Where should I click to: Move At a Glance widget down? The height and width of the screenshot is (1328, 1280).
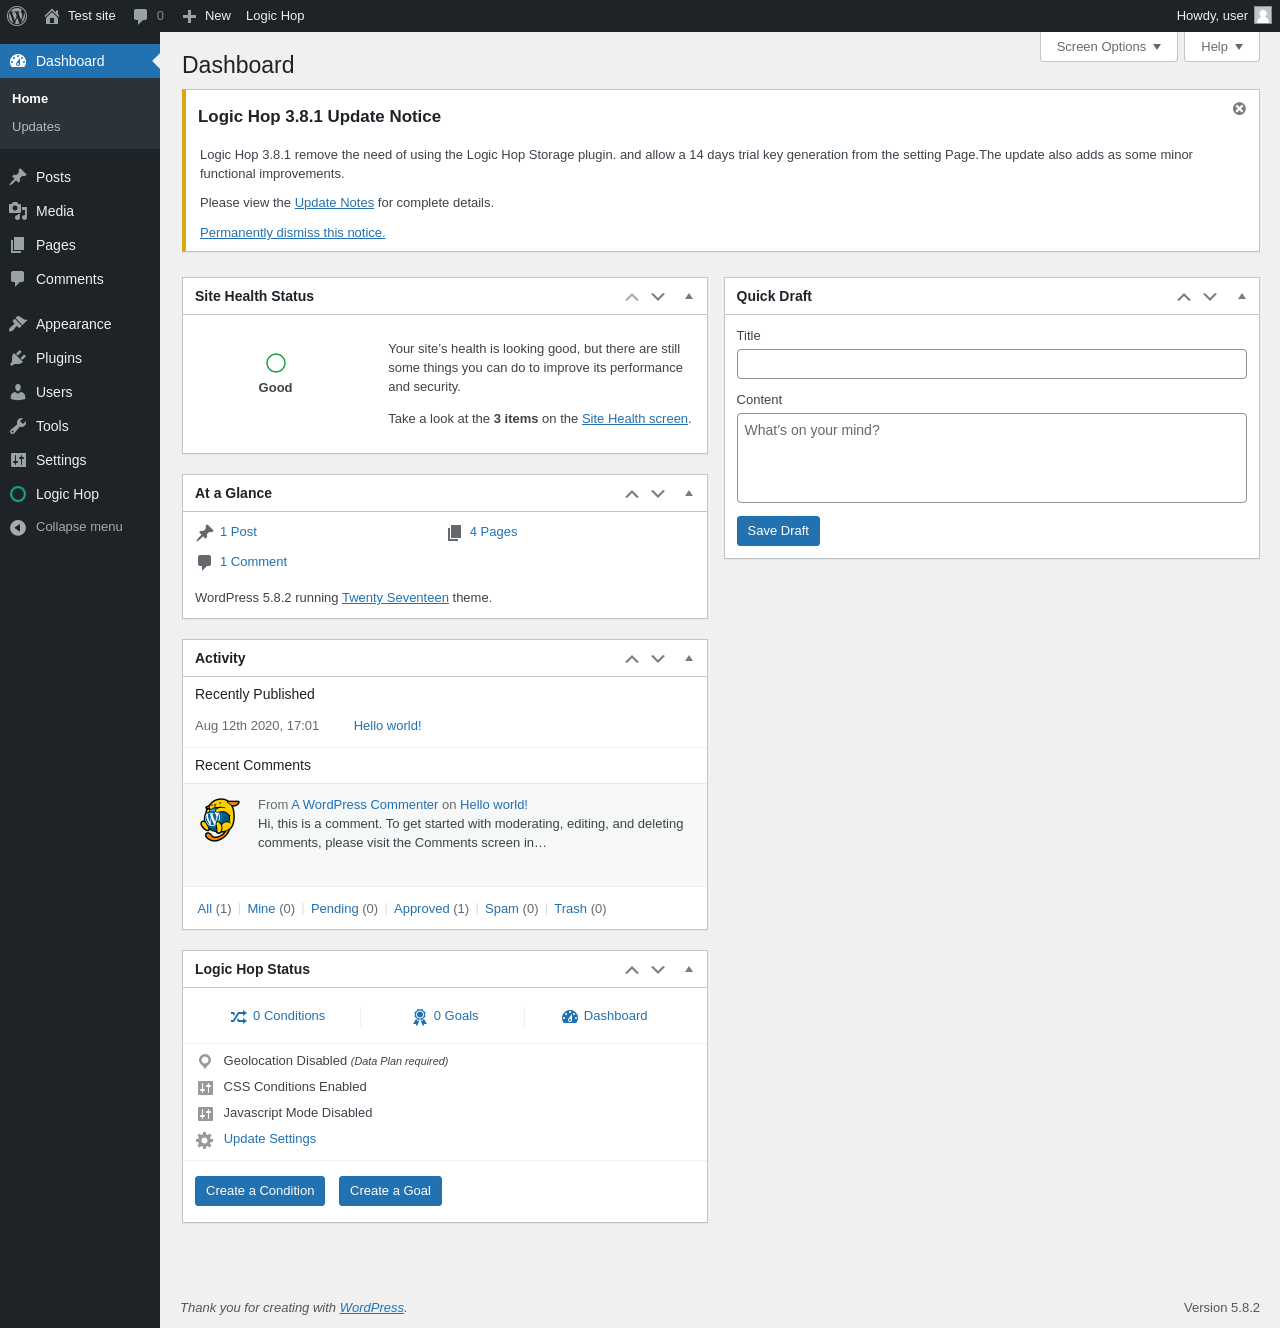tap(658, 494)
